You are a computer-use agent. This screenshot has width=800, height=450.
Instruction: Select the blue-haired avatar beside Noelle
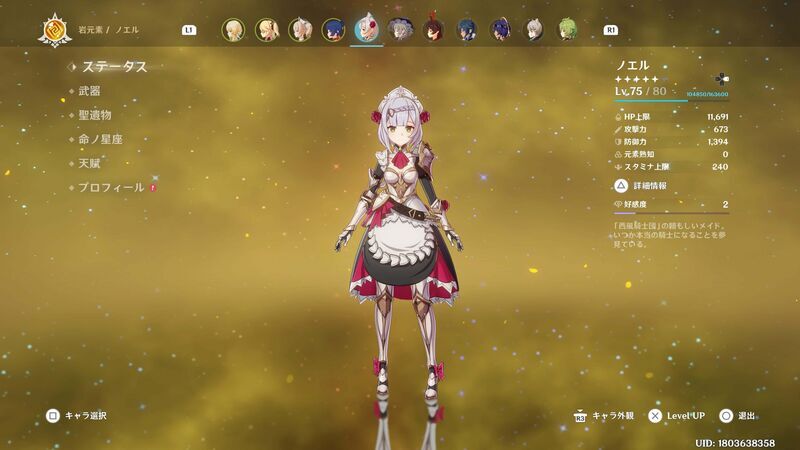333,30
